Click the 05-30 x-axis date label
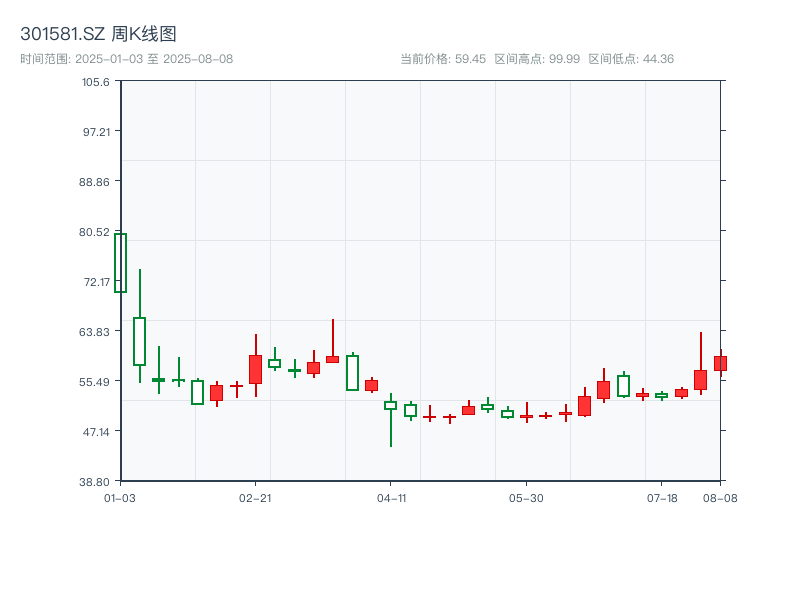Screen dimensions: 800x600 click(x=526, y=497)
